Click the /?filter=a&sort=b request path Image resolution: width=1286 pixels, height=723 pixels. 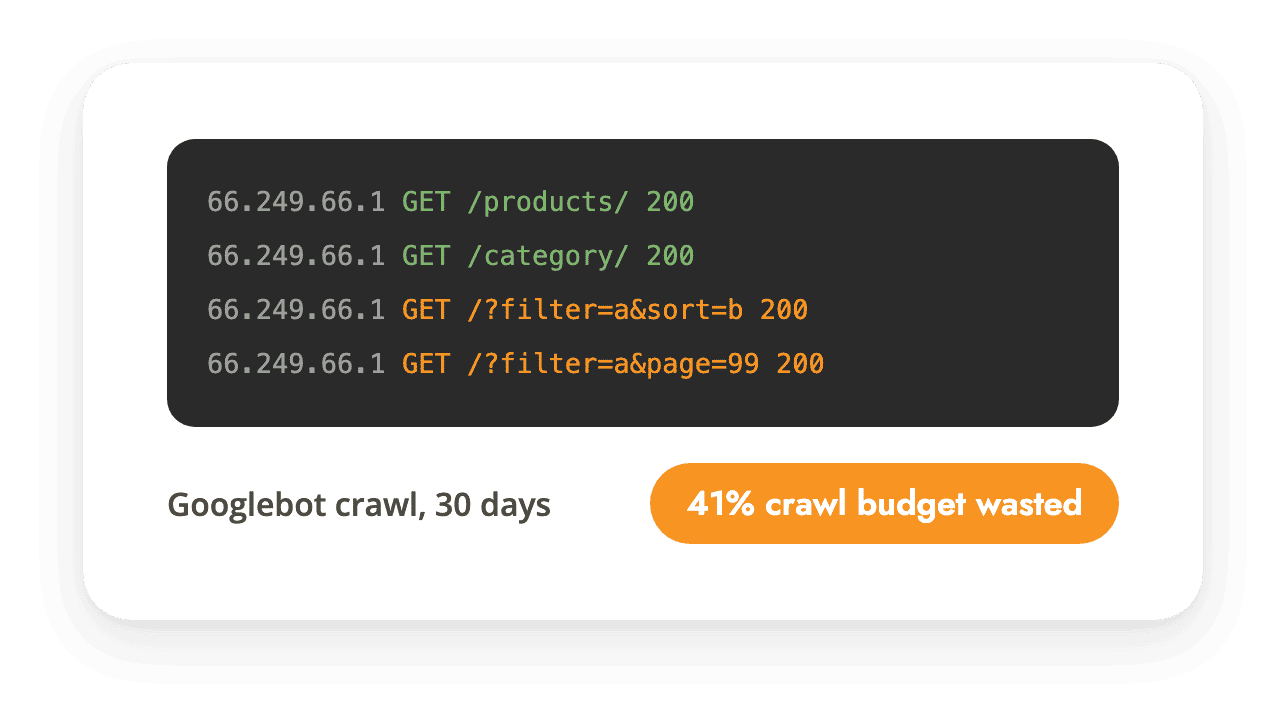pos(605,311)
